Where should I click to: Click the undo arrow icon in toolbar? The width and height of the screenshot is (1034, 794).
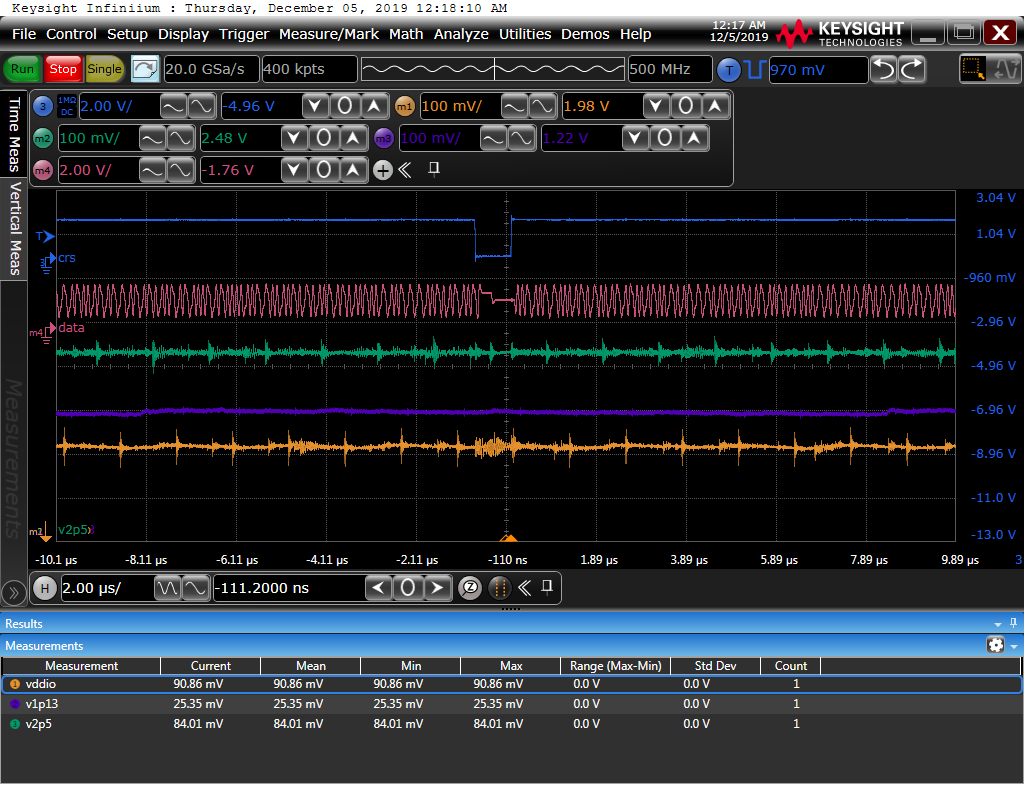point(884,69)
